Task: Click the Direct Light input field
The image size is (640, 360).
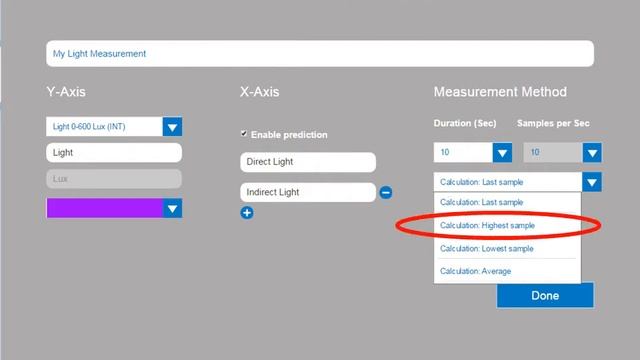Action: pos(308,162)
